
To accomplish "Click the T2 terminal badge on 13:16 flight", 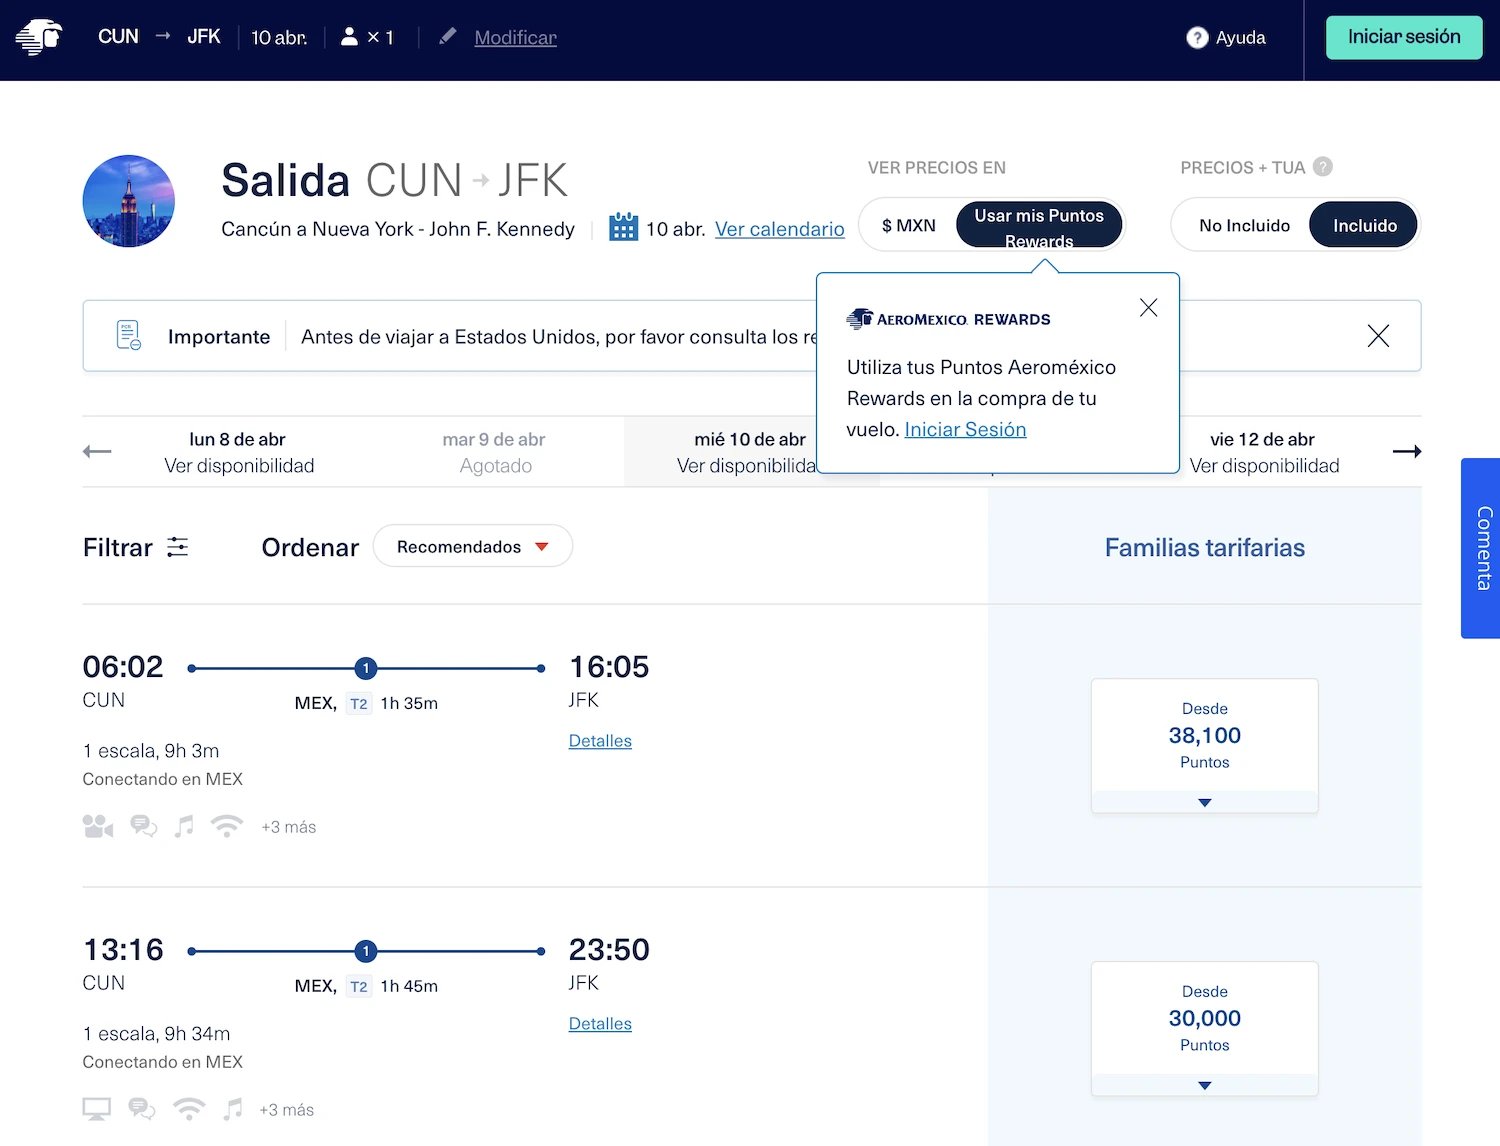I will (x=359, y=986).
